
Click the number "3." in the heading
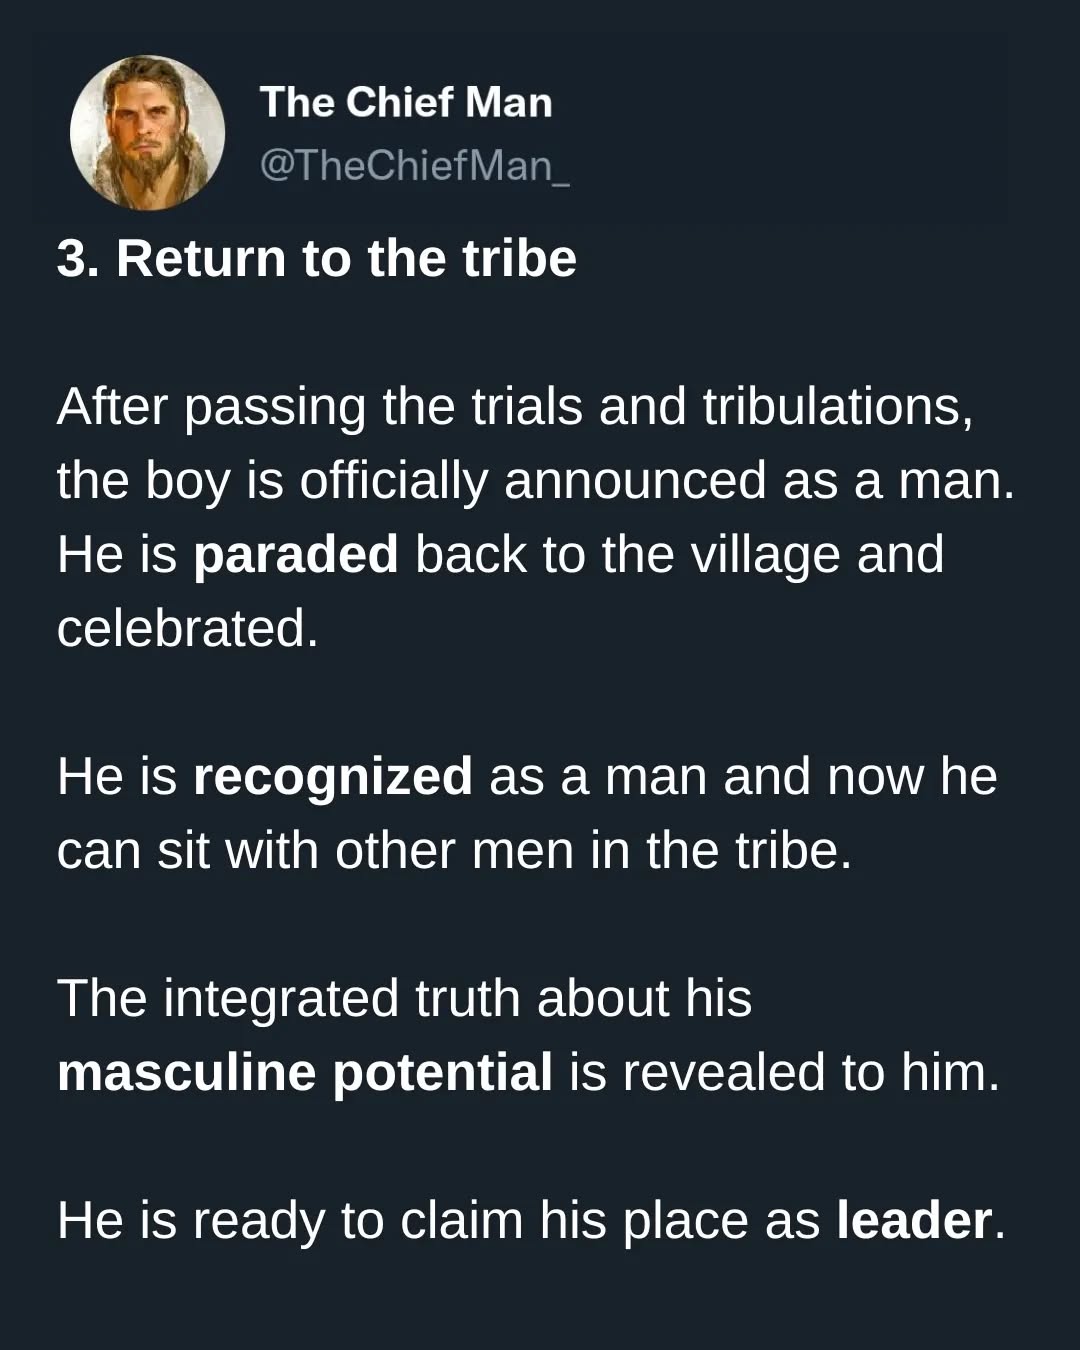point(78,258)
